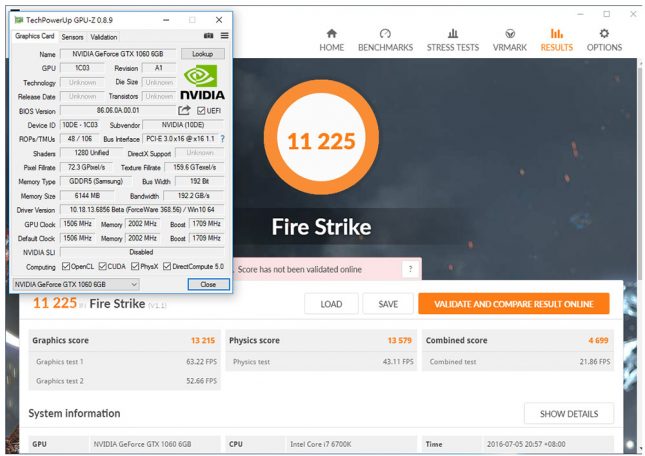Screen dimensions: 645x456
Task: Switch to the Sensors tab
Action: click(72, 37)
